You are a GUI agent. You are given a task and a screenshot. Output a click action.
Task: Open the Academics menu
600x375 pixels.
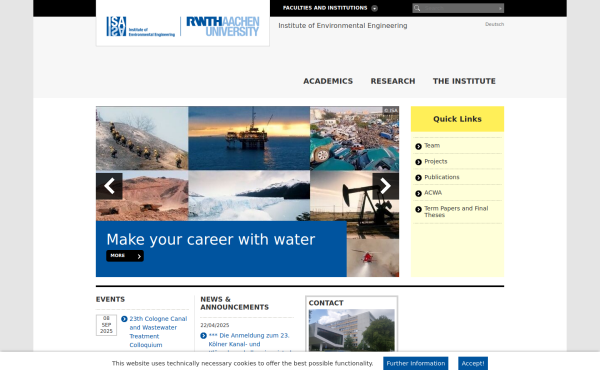tap(328, 81)
